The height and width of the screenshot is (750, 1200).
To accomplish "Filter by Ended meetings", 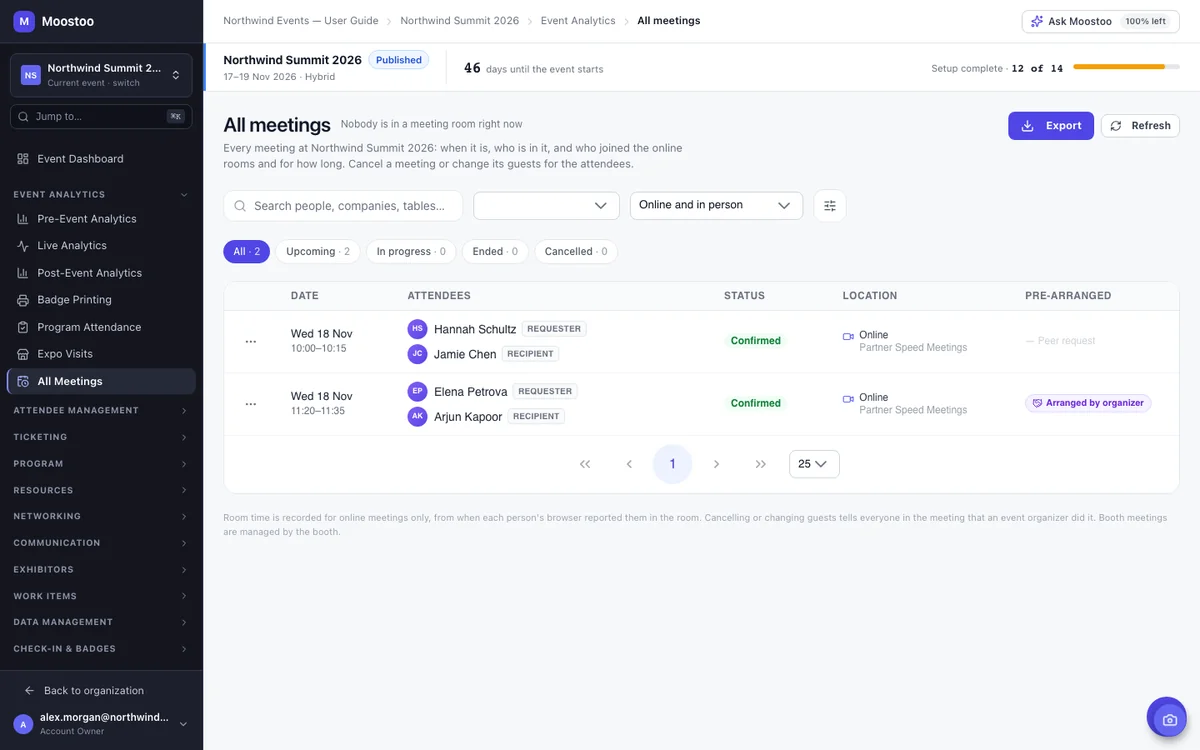I will tap(495, 252).
